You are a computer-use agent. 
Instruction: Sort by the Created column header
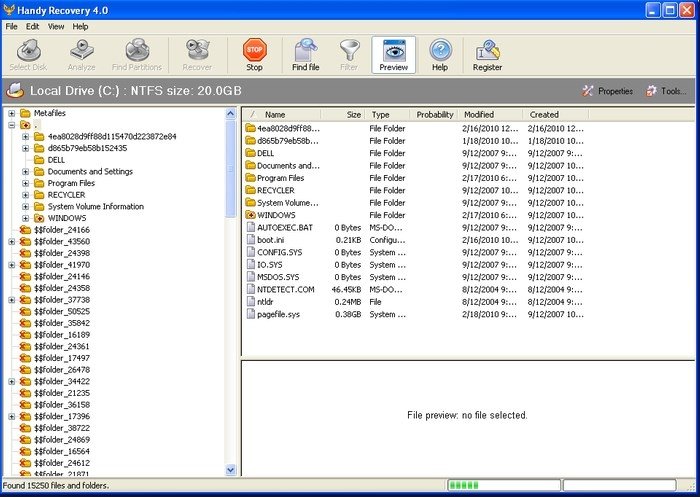555,115
